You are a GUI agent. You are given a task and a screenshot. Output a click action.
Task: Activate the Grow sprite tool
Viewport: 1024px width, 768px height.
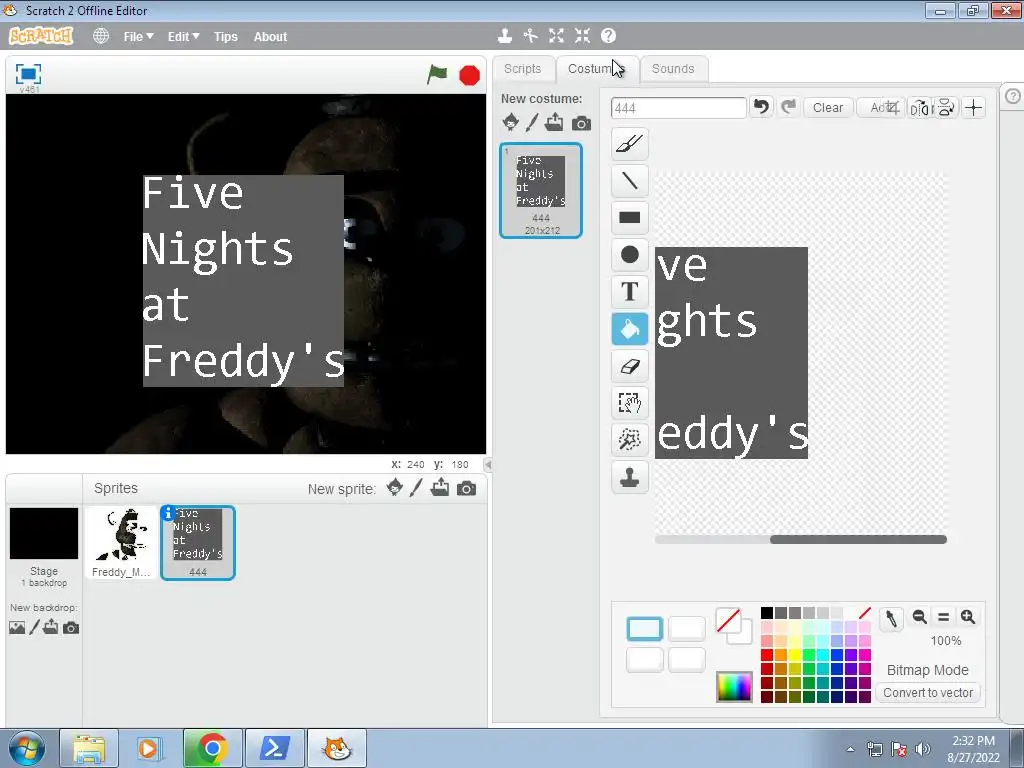[556, 36]
